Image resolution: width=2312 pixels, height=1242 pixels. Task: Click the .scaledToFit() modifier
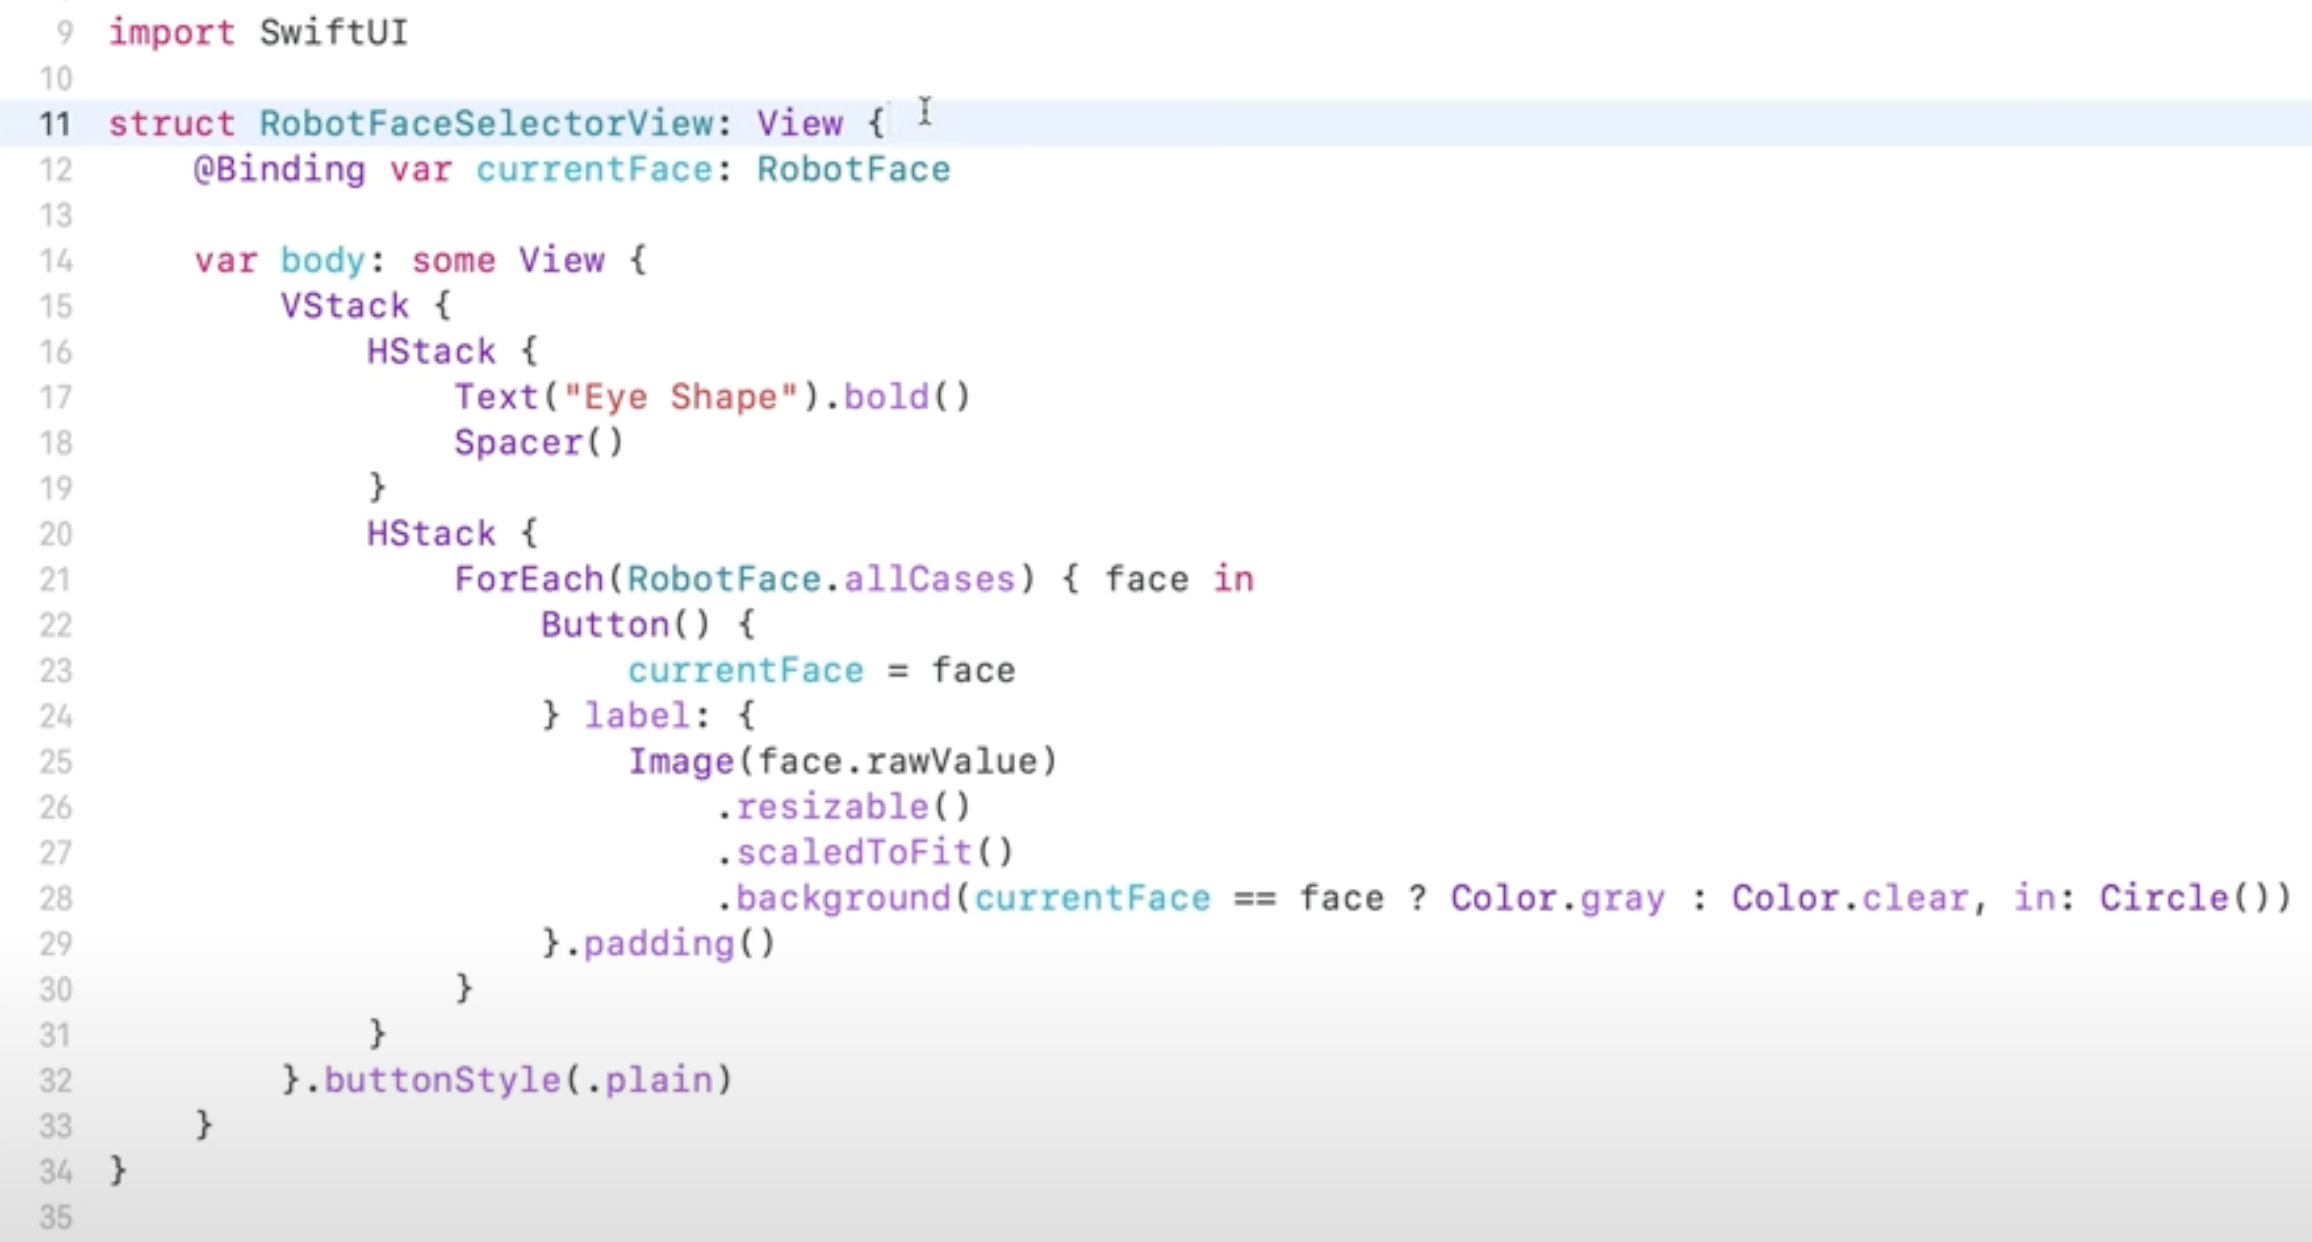(865, 853)
